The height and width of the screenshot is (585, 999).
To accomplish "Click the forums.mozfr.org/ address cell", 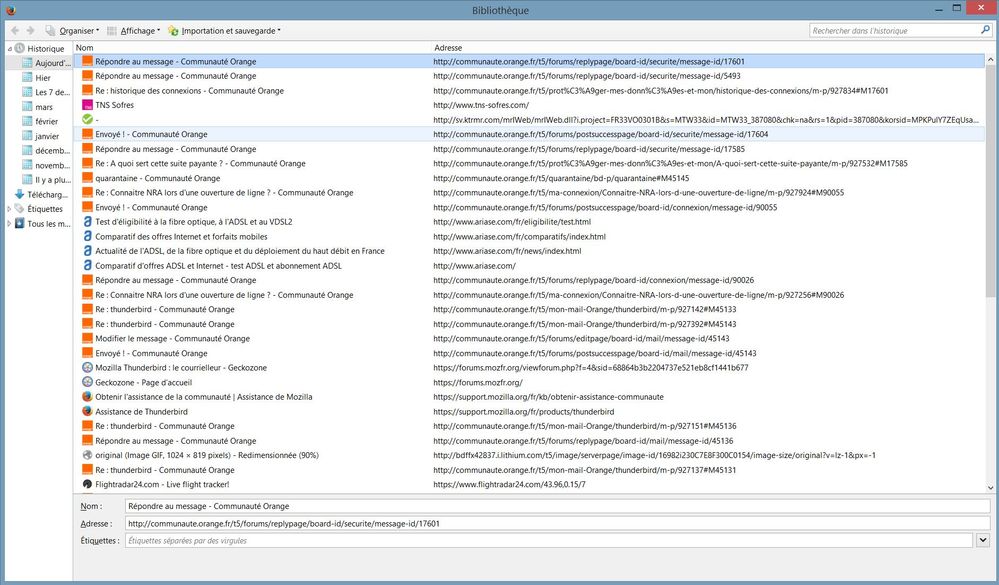I will (x=478, y=382).
